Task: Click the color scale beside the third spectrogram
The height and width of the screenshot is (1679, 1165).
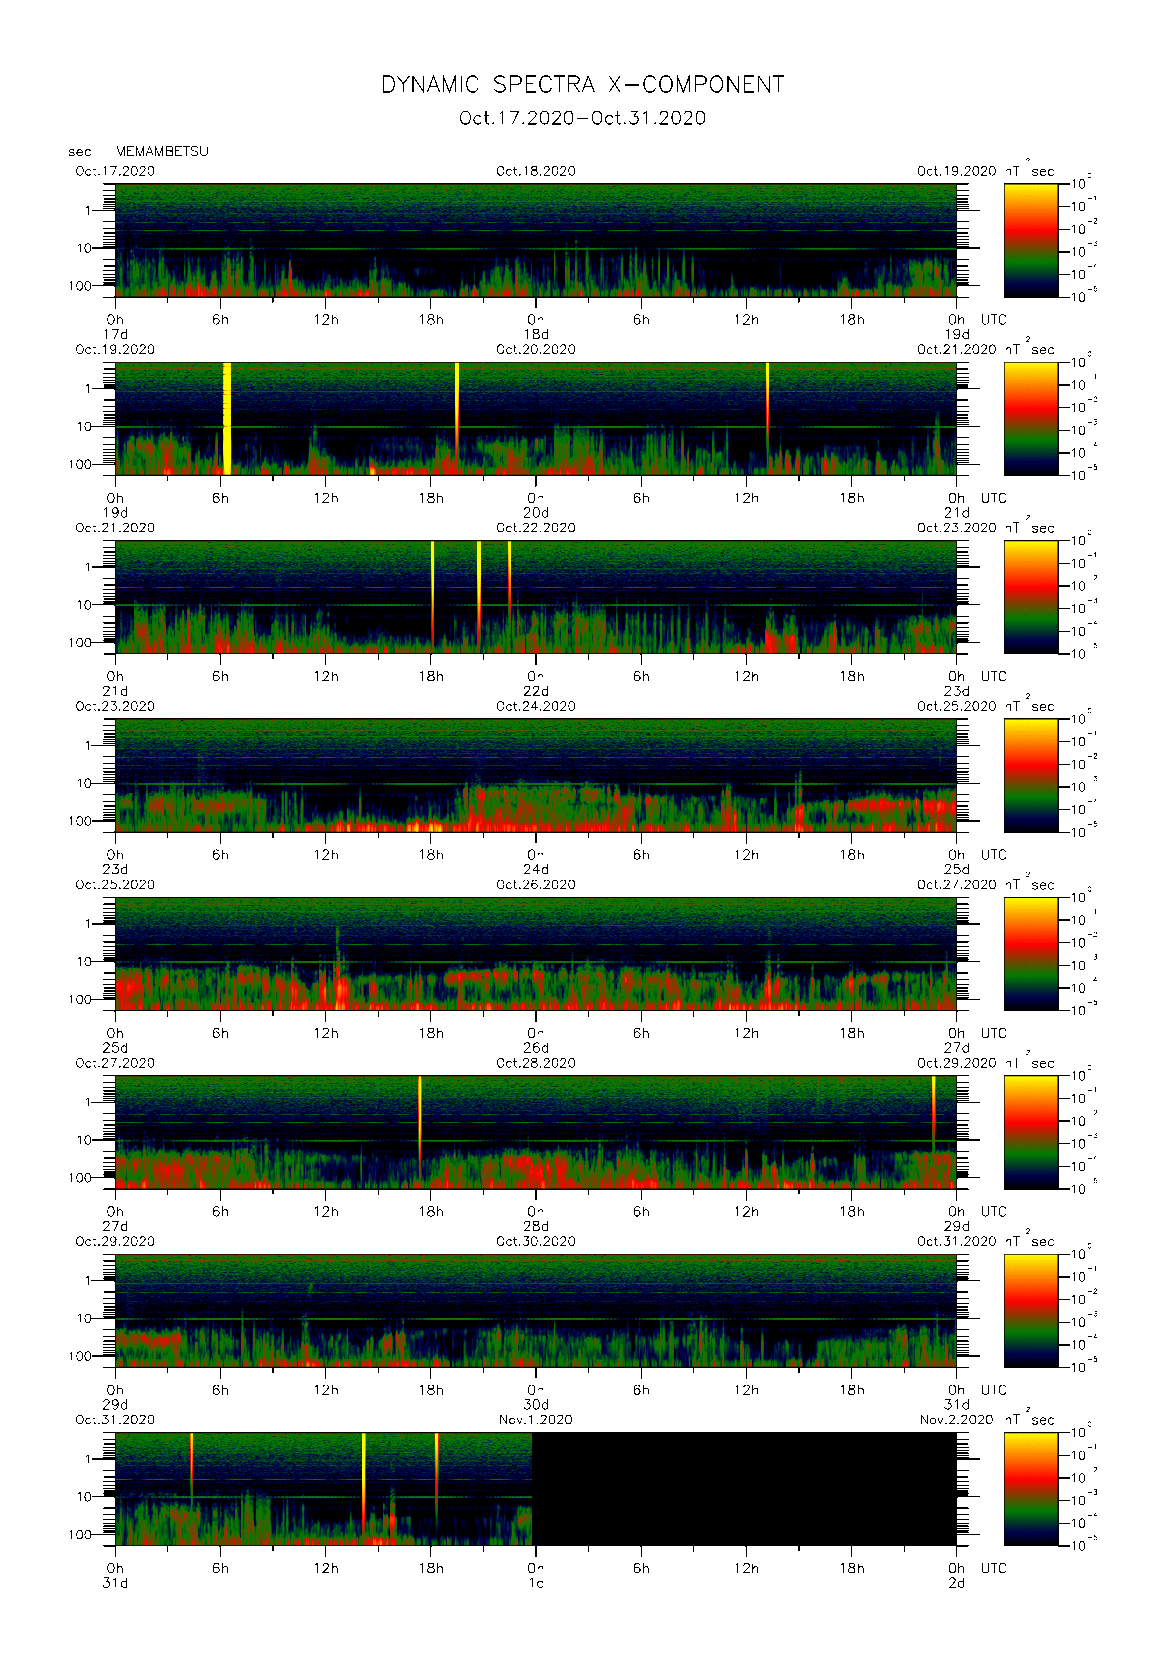Action: 1030,596
